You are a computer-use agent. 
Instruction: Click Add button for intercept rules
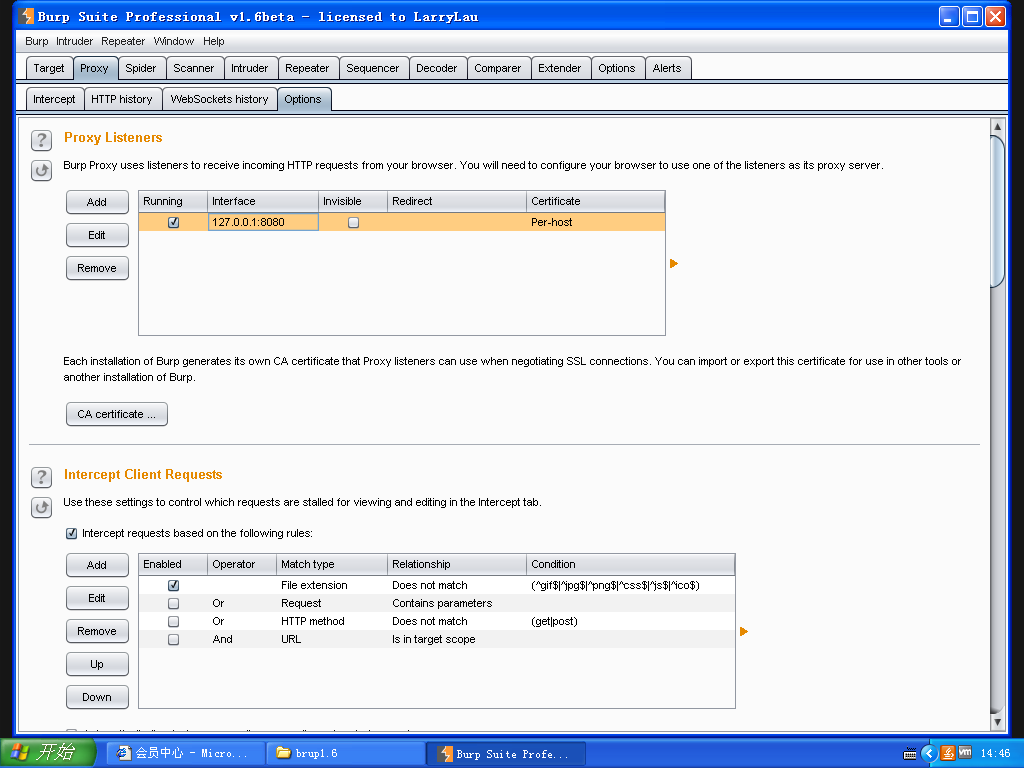pos(97,566)
